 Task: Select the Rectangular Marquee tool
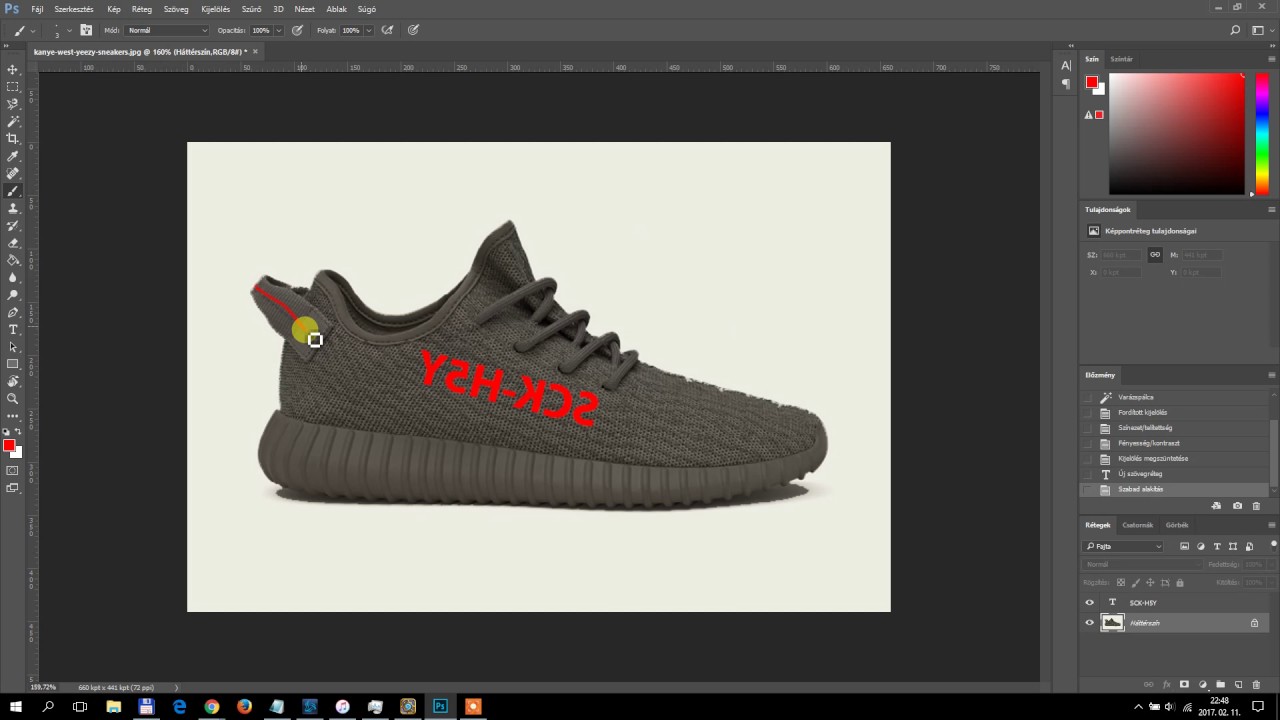[x=13, y=87]
